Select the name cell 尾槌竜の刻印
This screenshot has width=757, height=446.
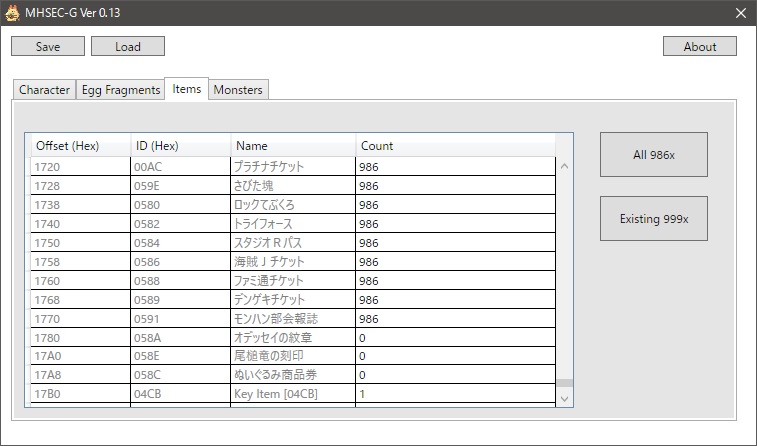(293, 356)
